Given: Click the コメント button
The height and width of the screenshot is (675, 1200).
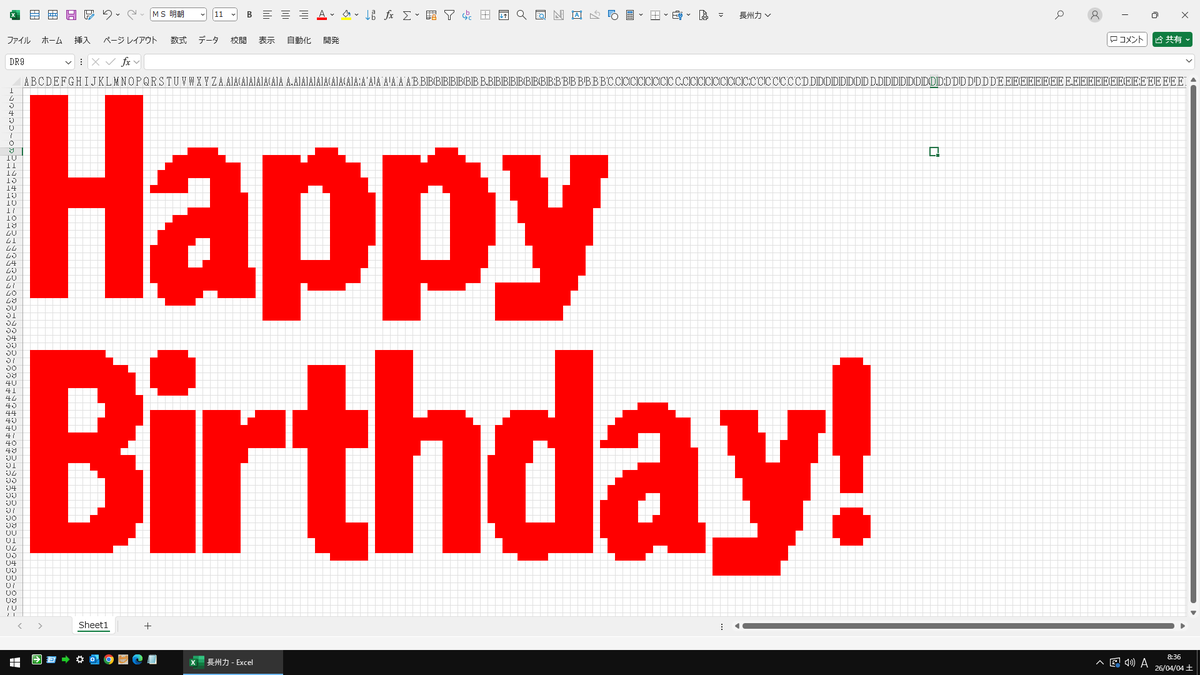Looking at the screenshot, I should tap(1127, 39).
